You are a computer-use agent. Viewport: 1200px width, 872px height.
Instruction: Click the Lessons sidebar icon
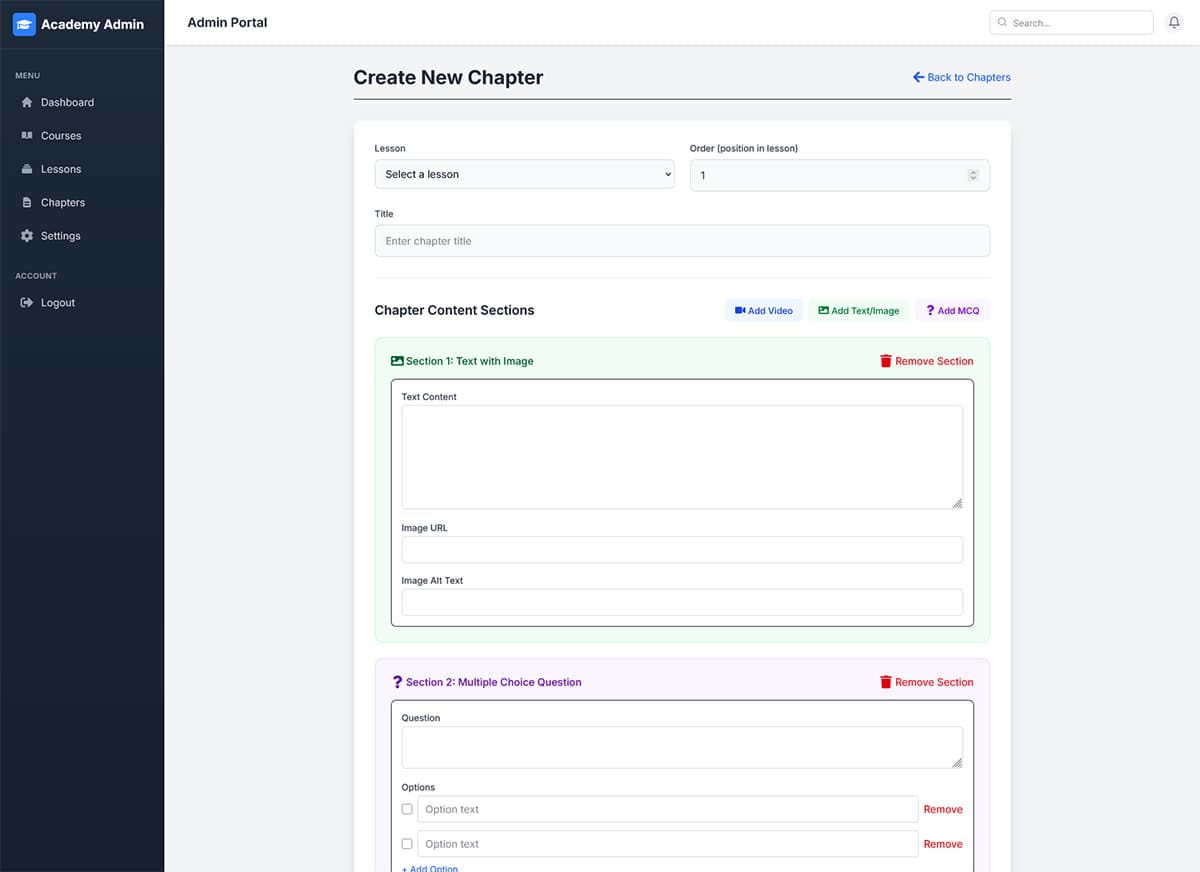point(27,169)
